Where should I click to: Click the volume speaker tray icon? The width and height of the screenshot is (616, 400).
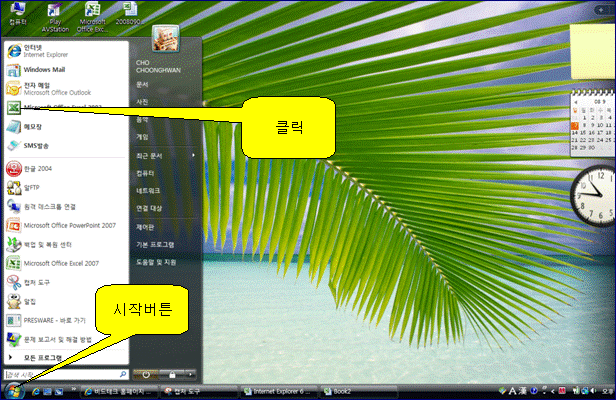(x=593, y=391)
